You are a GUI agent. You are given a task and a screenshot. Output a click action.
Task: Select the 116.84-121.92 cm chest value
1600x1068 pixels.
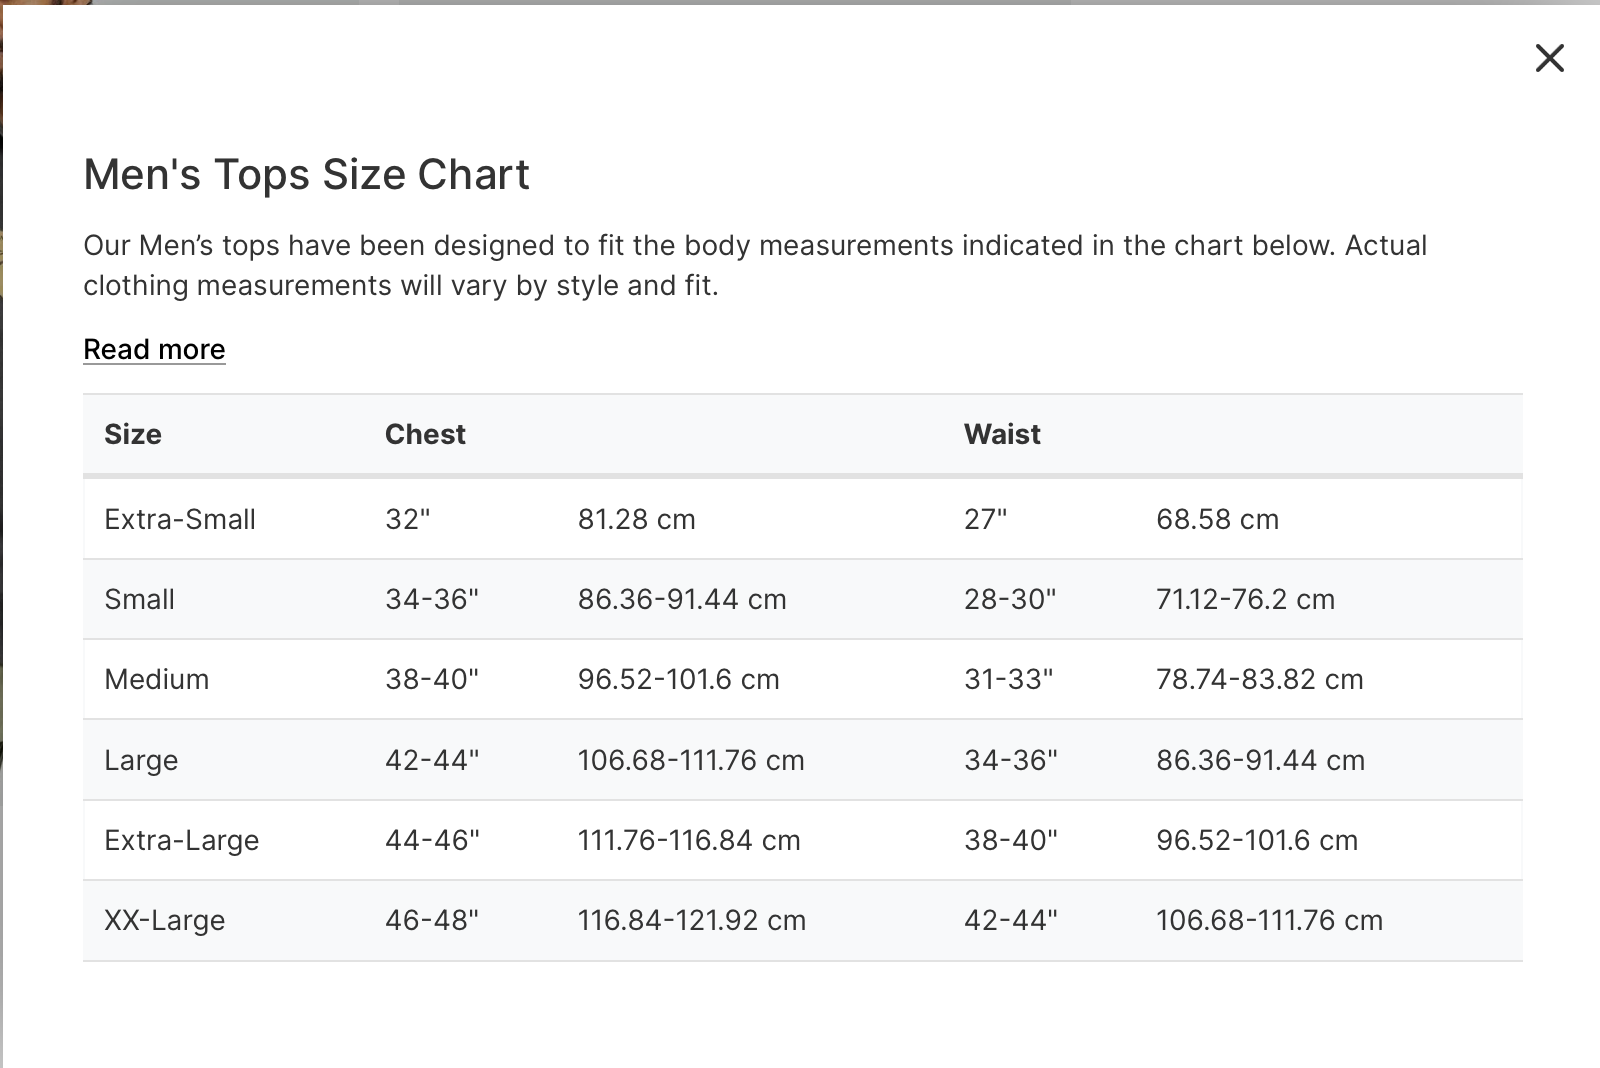tap(691, 920)
